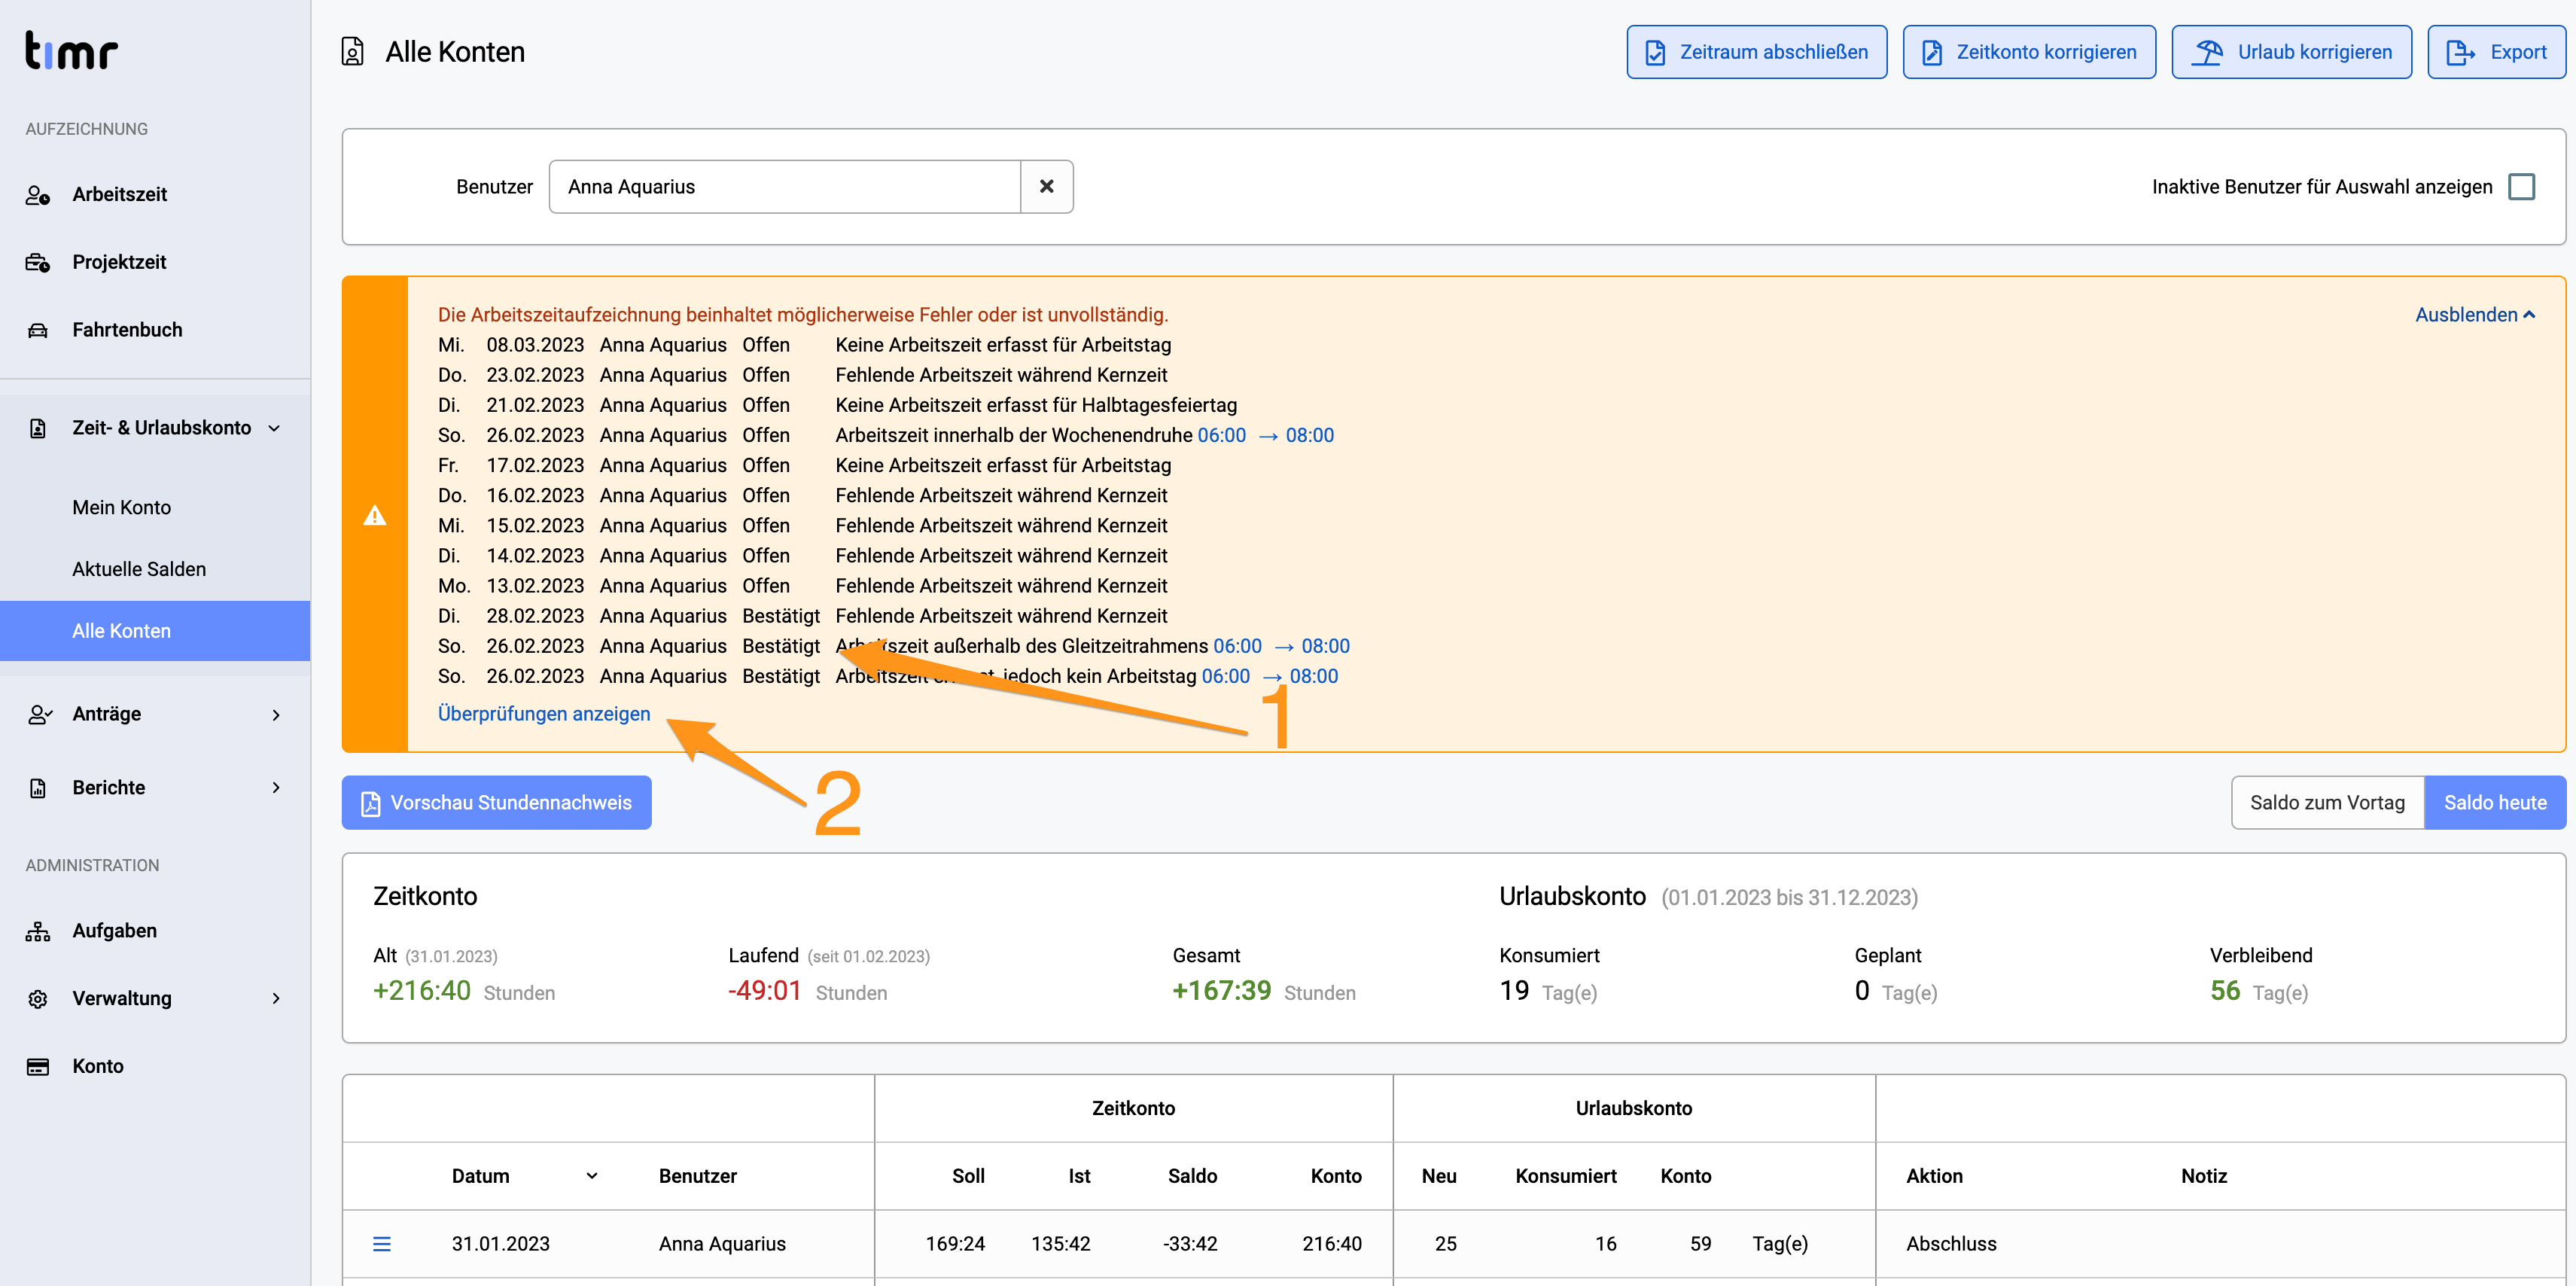Click the Aufgaben hierarchy icon

(38, 931)
